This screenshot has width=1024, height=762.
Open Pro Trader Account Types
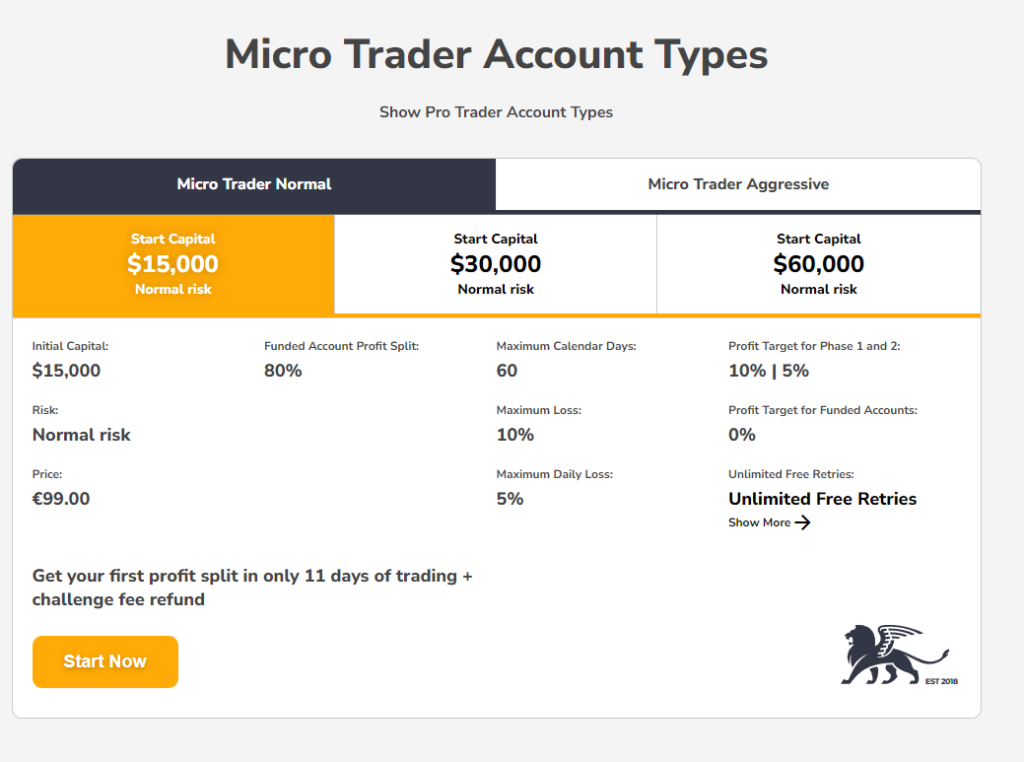click(x=495, y=112)
